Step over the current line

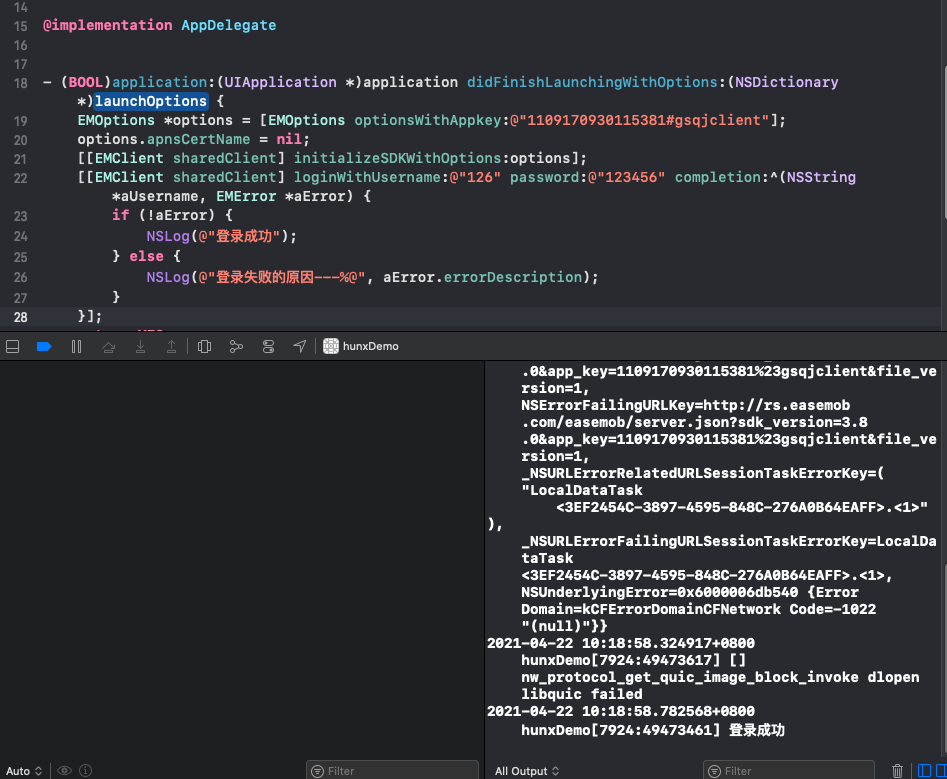point(109,347)
